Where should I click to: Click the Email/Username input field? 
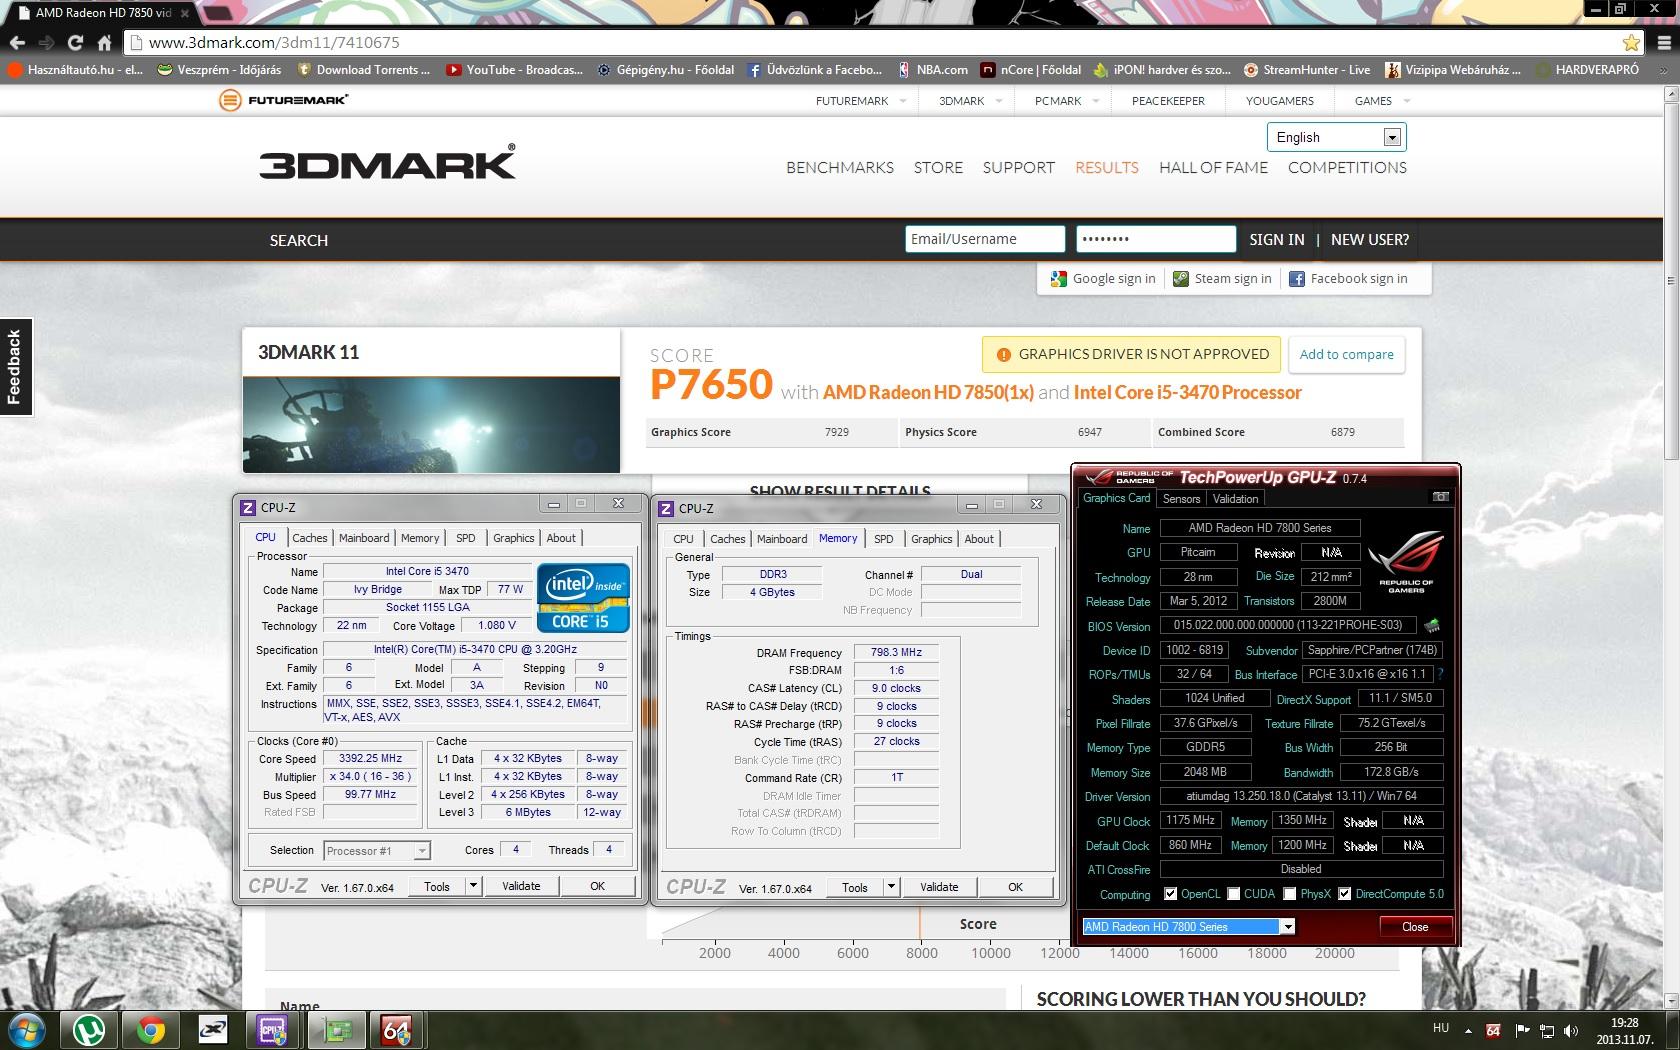pos(985,239)
